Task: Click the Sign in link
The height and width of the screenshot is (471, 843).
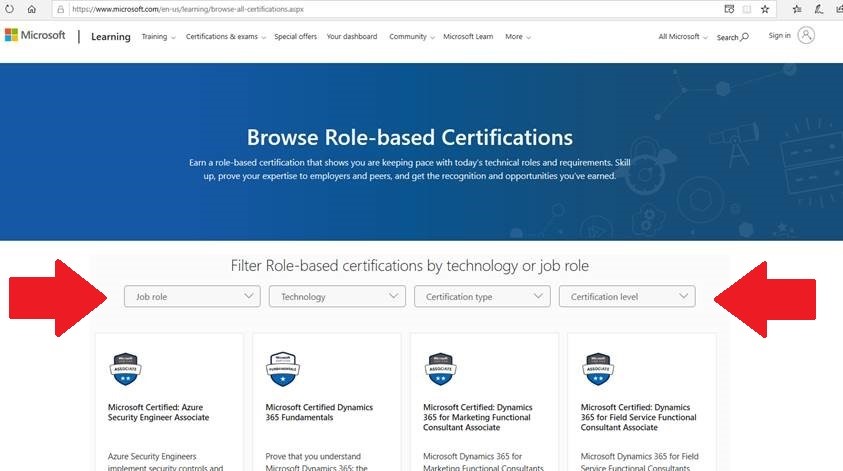Action: pyautogui.click(x=780, y=35)
